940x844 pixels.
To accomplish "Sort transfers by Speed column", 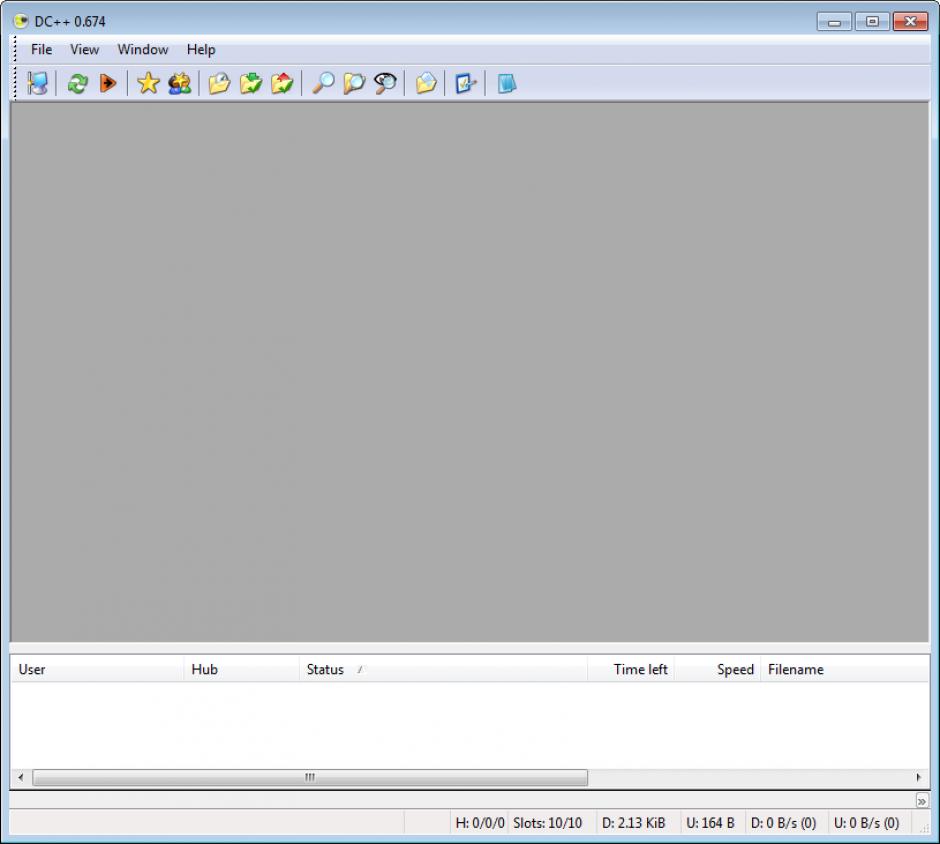I will (717, 670).
